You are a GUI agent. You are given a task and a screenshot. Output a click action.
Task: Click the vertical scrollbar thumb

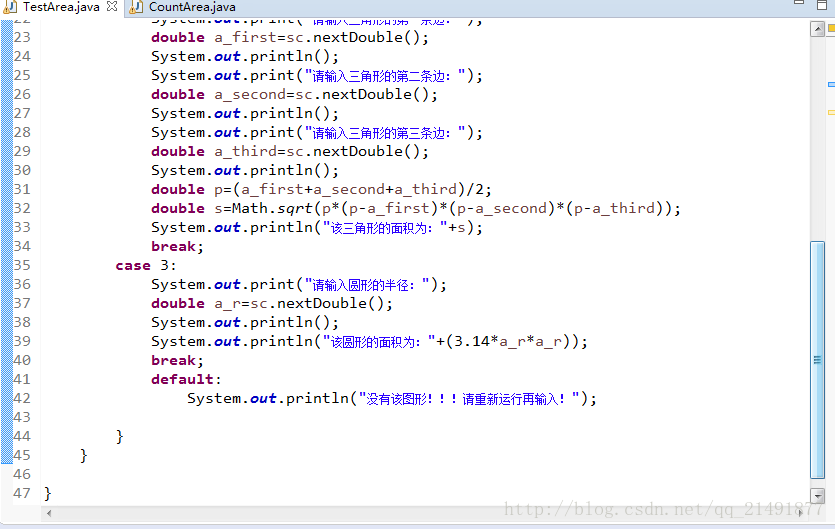(817, 360)
